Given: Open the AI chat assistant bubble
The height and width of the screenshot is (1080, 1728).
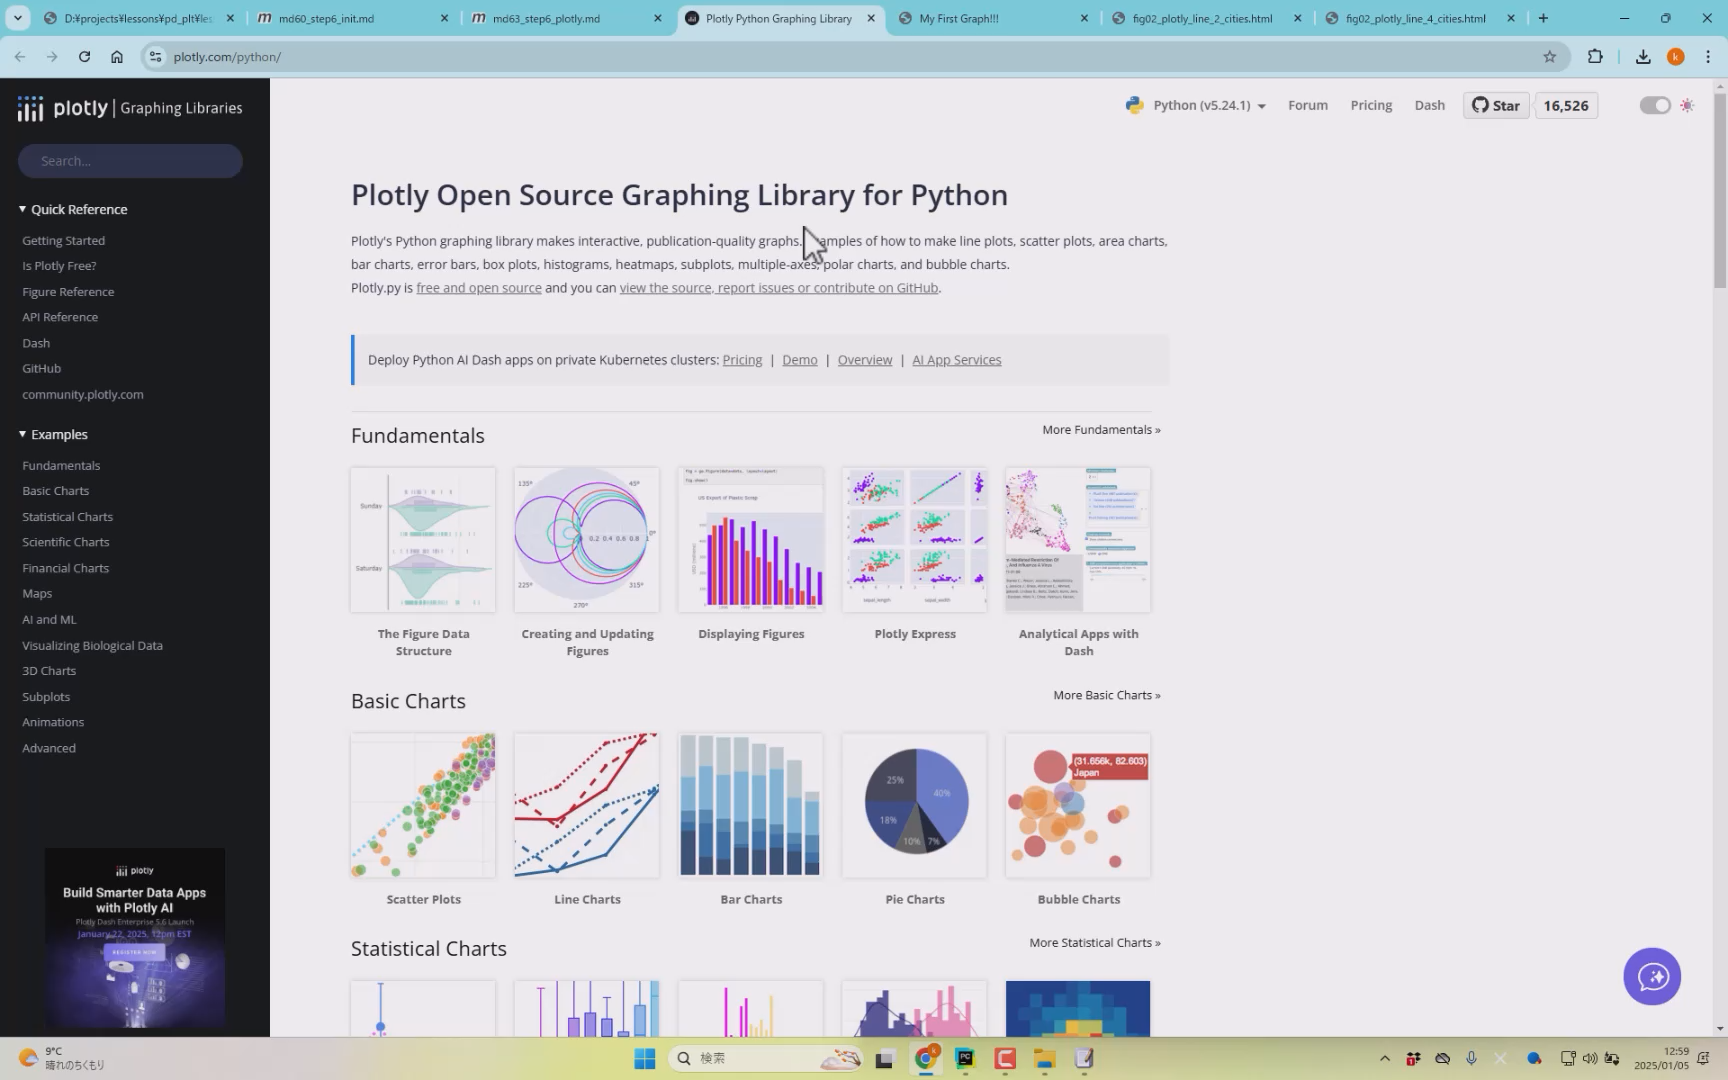Looking at the screenshot, I should pyautogui.click(x=1652, y=977).
